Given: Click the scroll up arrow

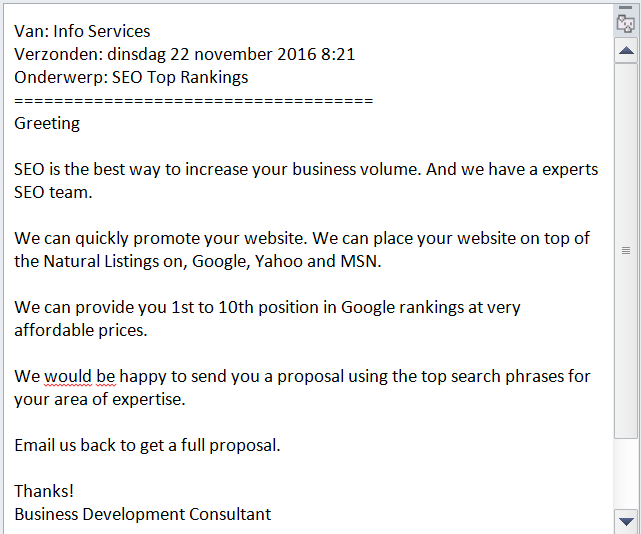Looking at the screenshot, I should pos(626,51).
